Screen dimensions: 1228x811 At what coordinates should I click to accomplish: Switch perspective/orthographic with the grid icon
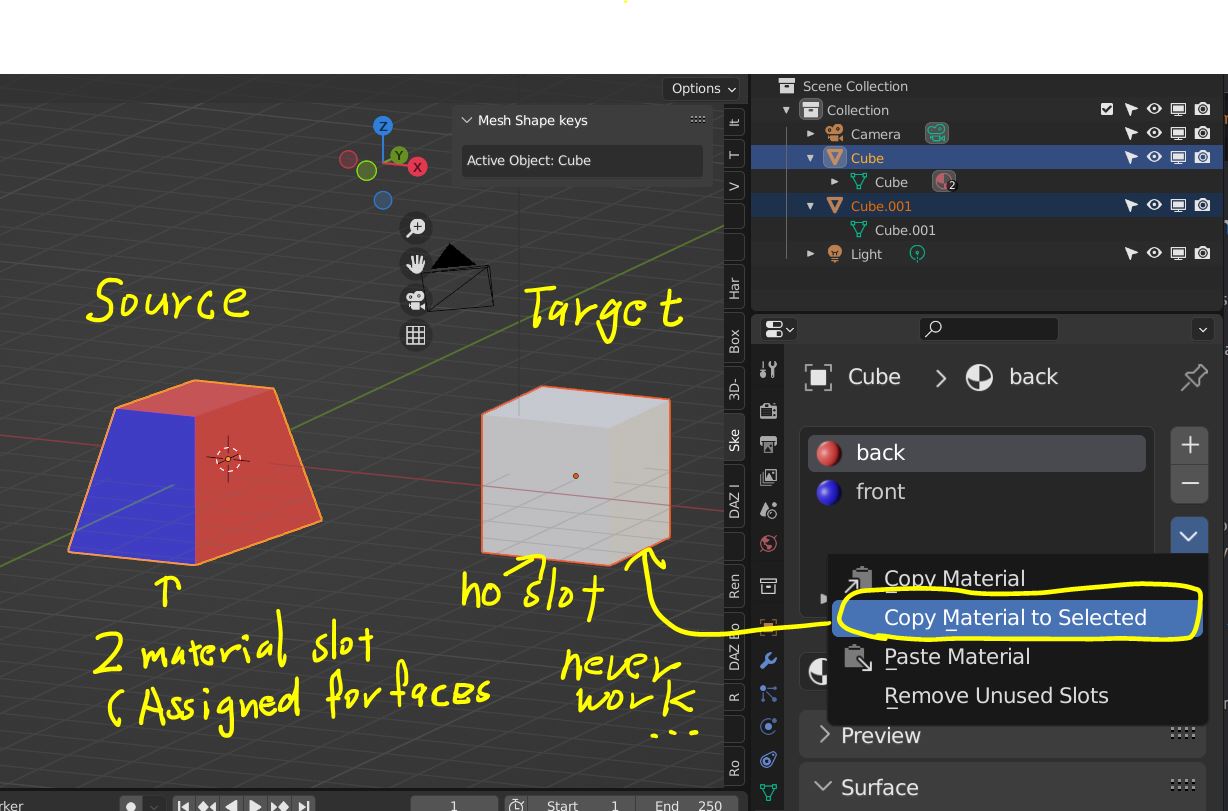[x=415, y=335]
